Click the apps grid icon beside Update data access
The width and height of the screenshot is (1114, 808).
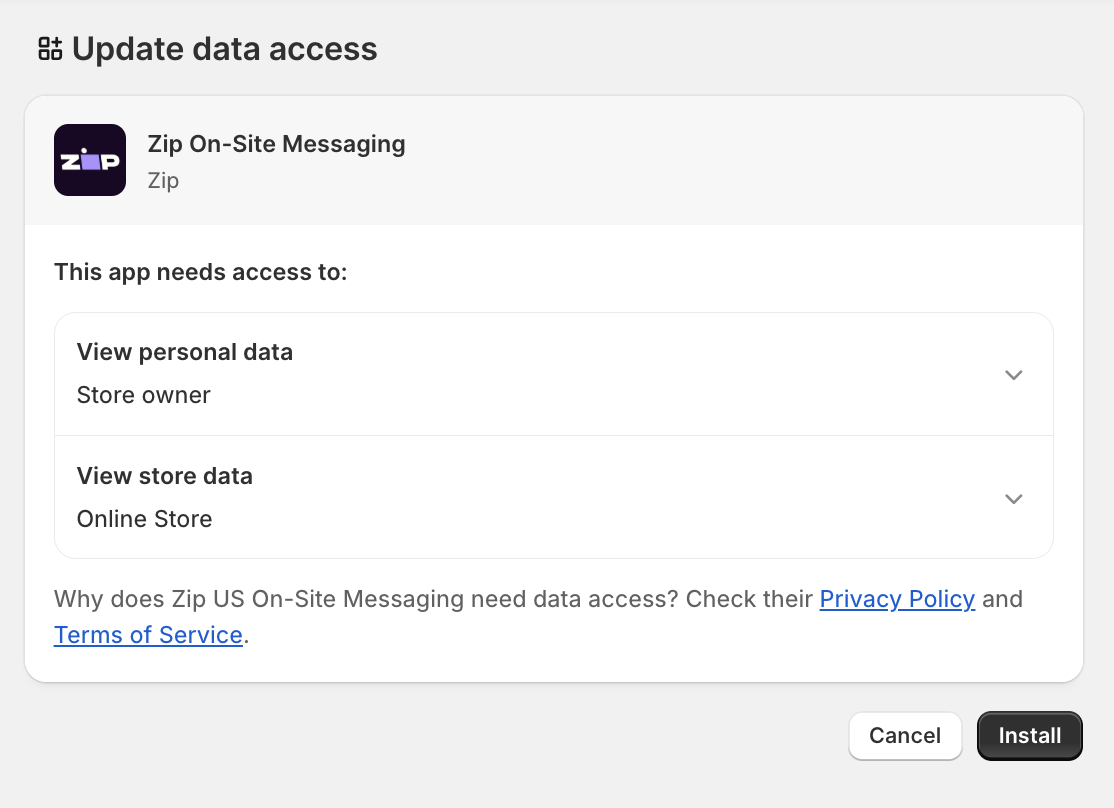coord(50,49)
